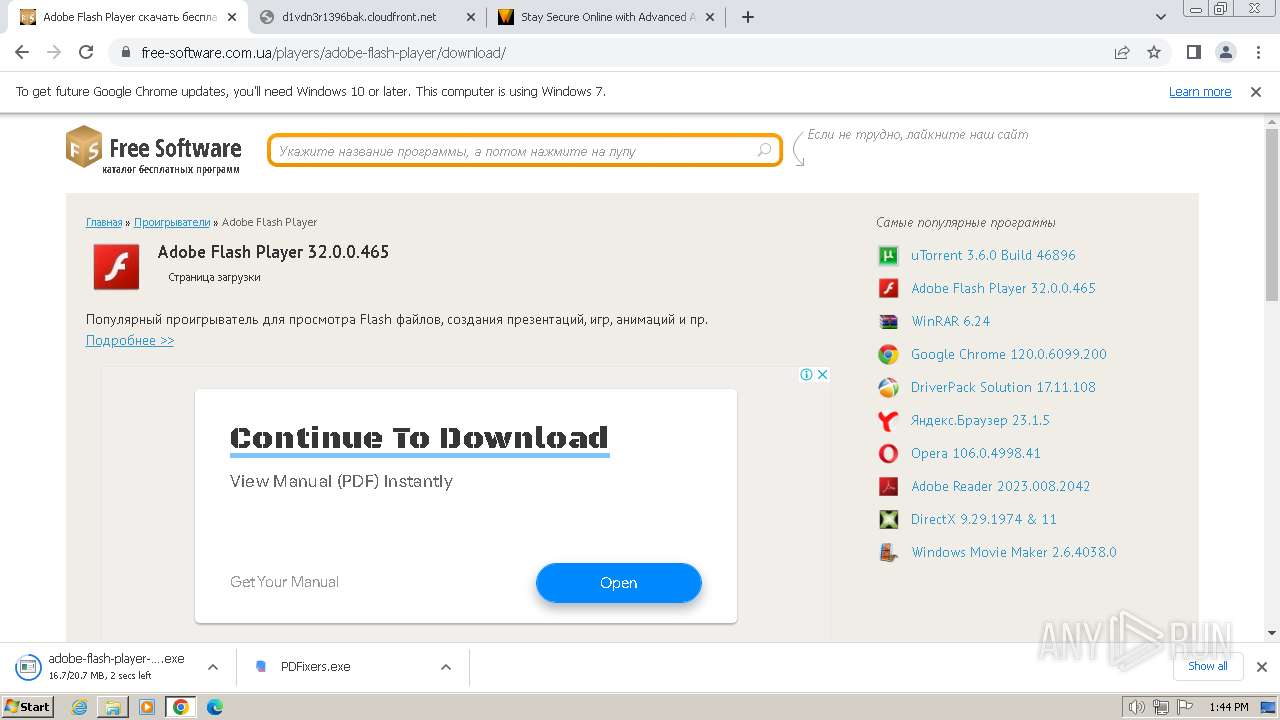Click WinRAR icon in popular list
Viewport: 1280px width, 720px height.
coord(888,321)
